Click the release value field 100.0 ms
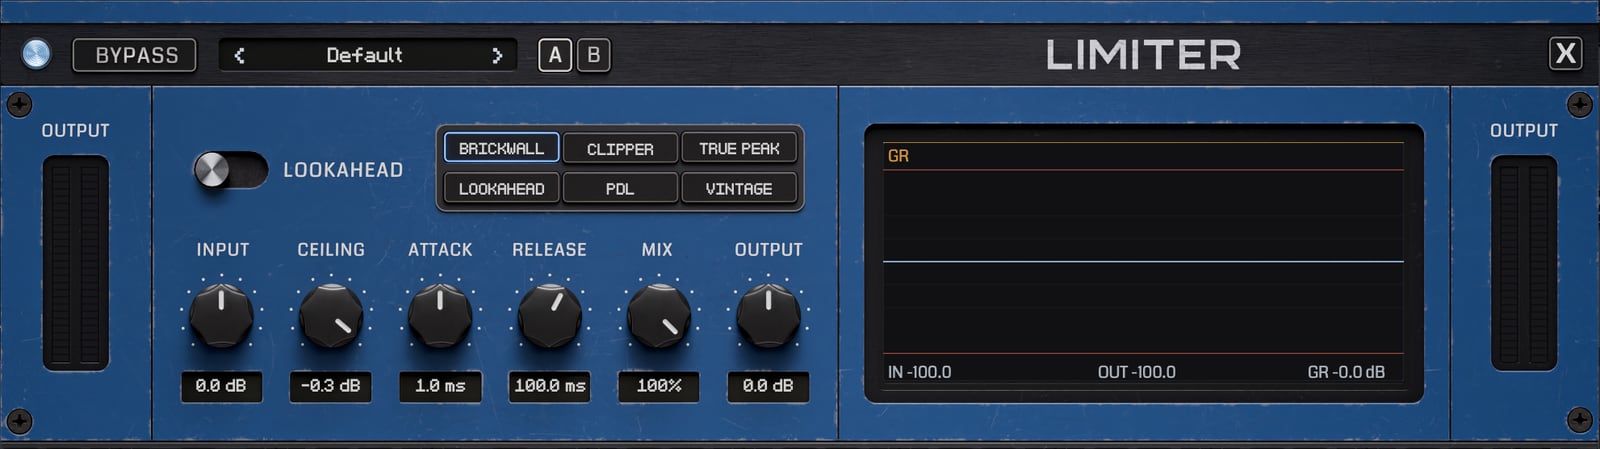 tap(549, 386)
